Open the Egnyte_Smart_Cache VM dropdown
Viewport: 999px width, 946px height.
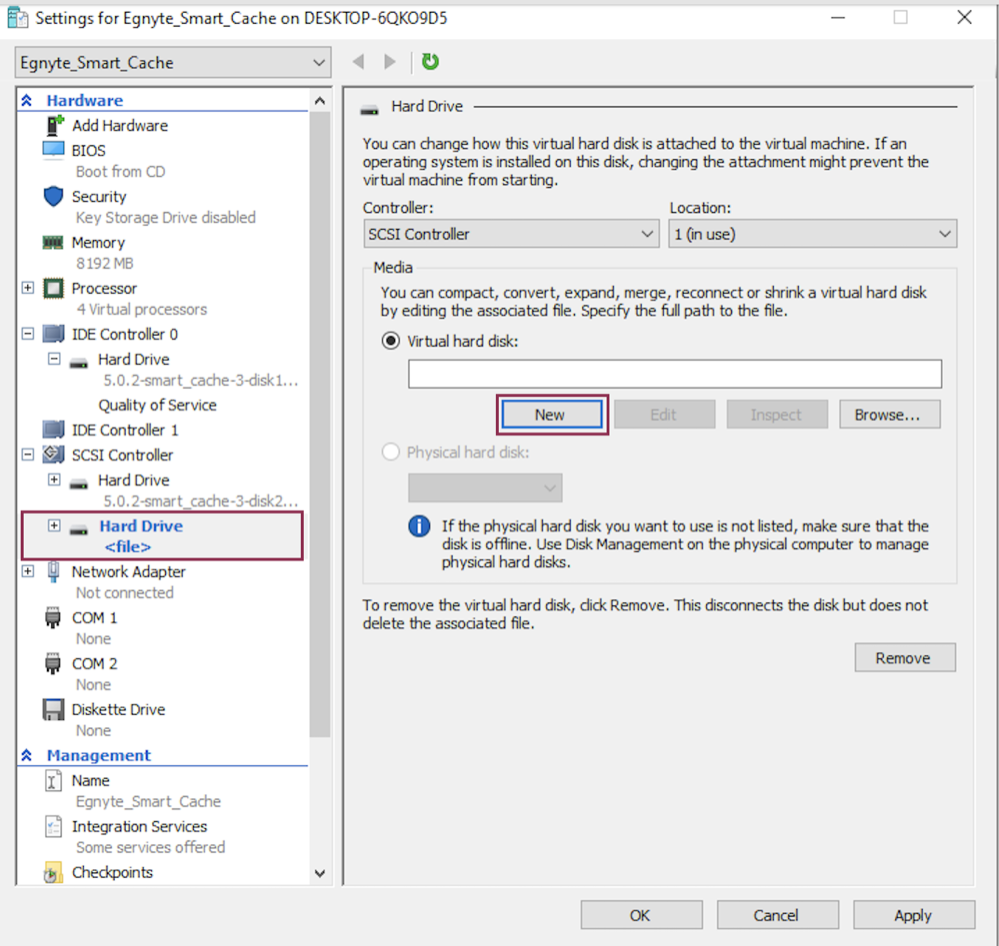click(x=173, y=62)
